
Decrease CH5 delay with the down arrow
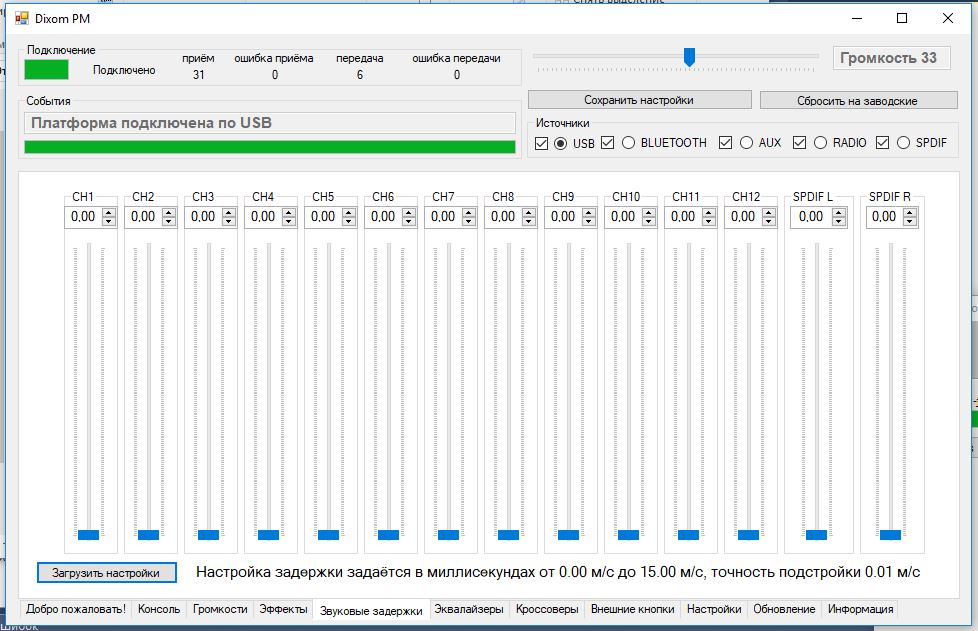click(x=348, y=221)
